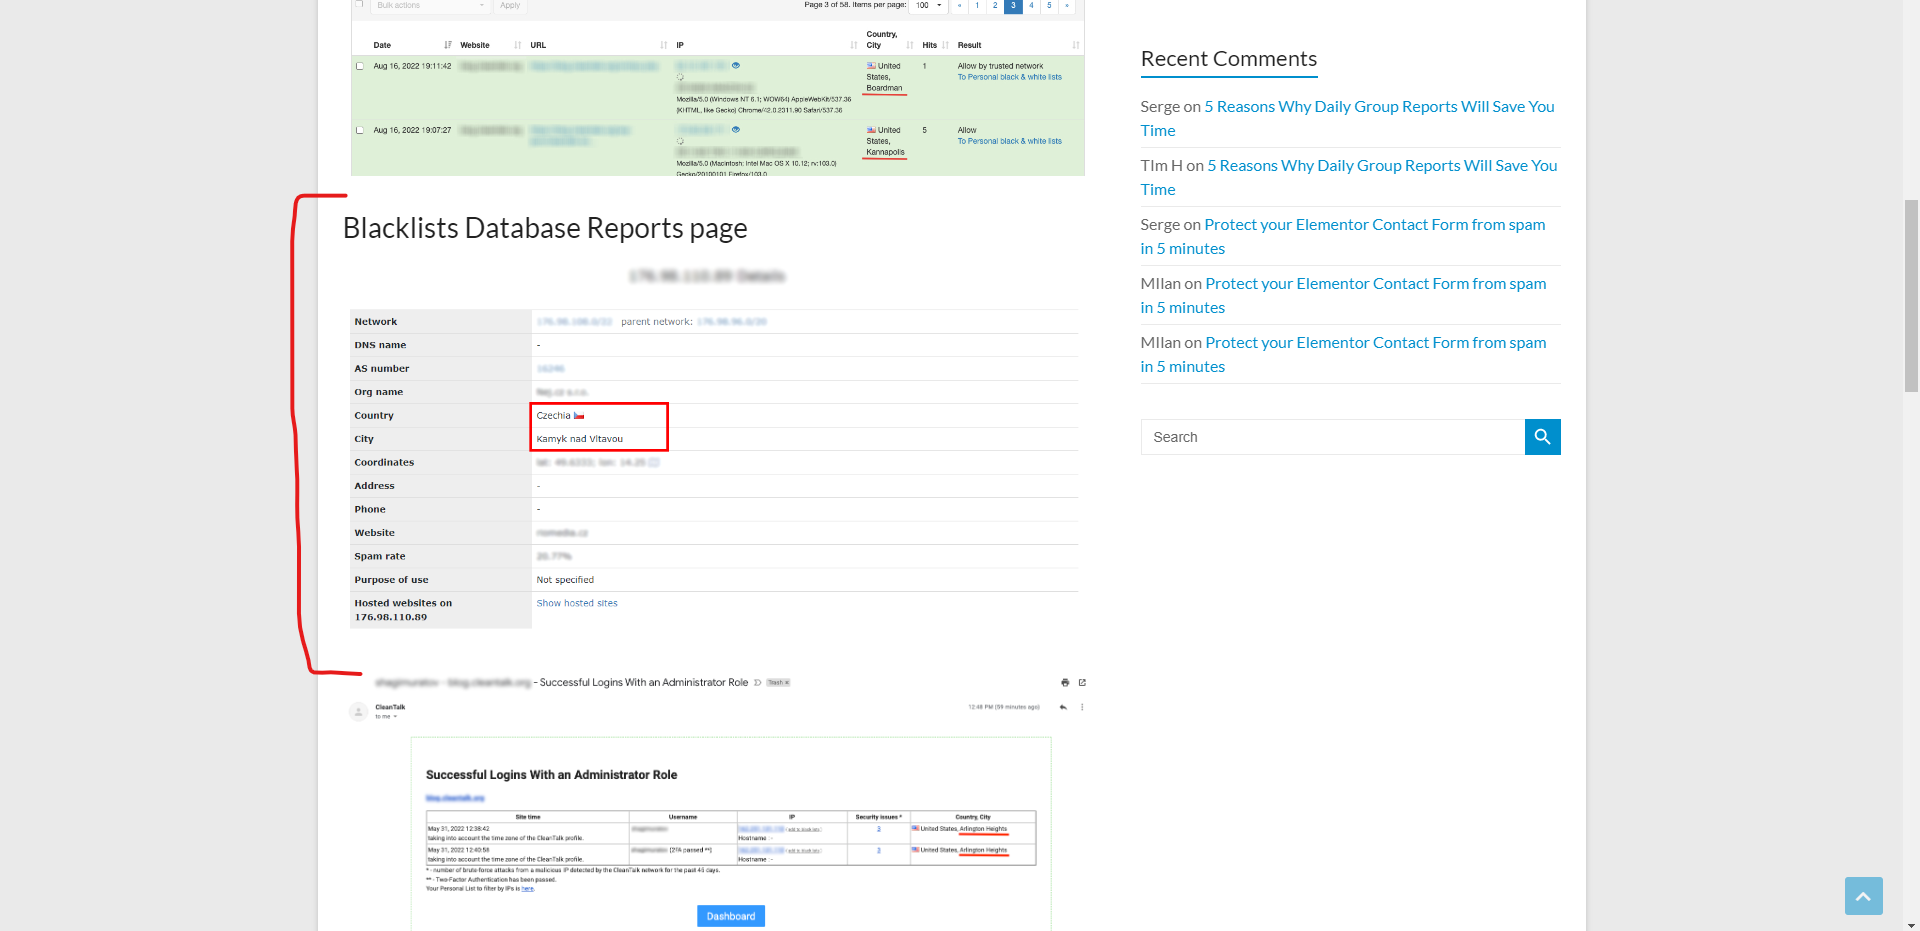The image size is (1920, 931).
Task: Click the reply arrow icon in email
Action: coord(1063,707)
